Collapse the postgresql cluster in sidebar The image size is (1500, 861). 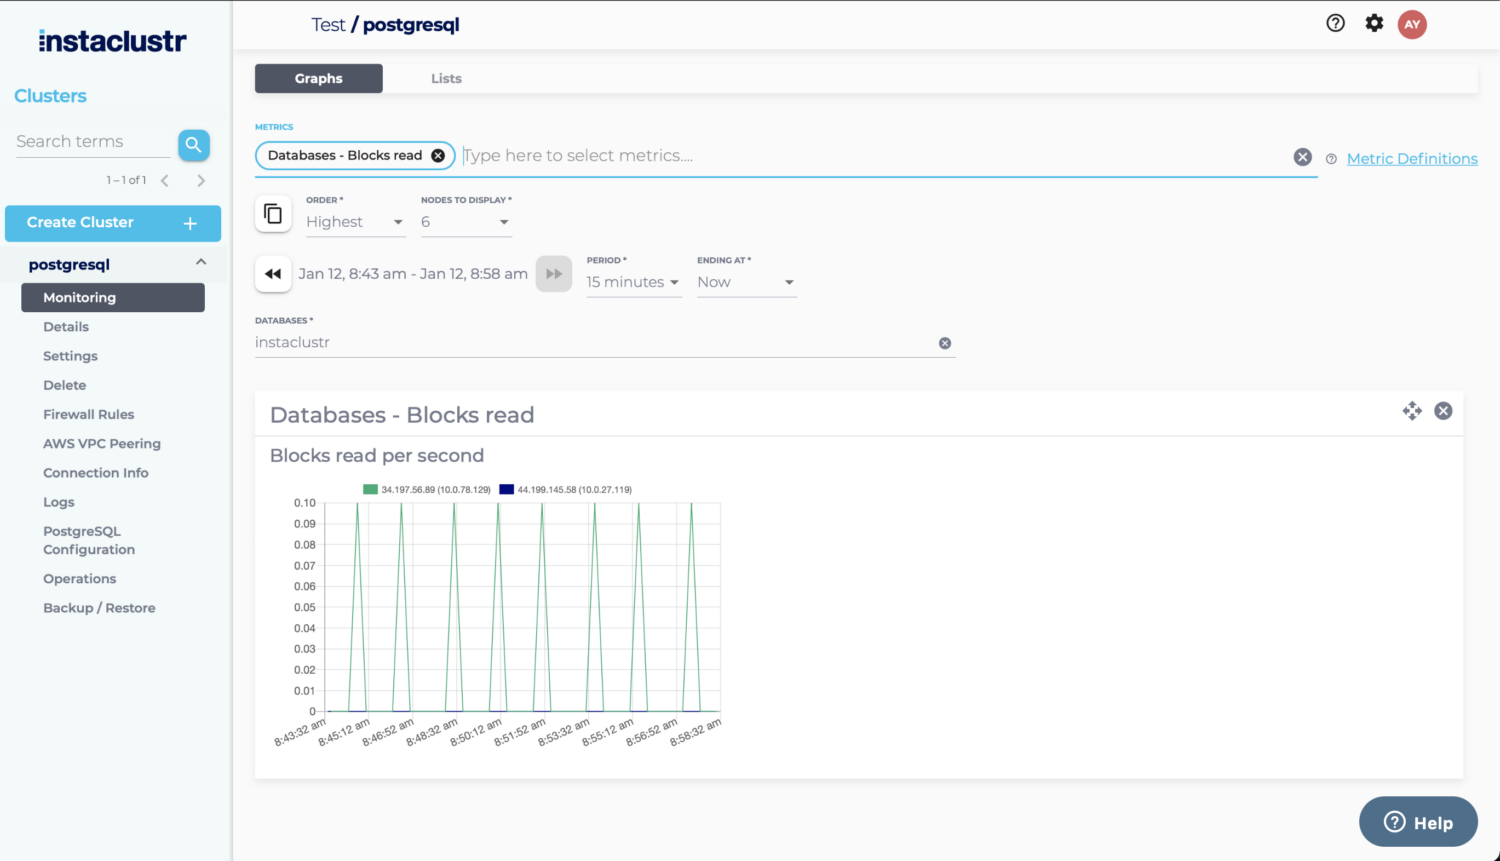pyautogui.click(x=201, y=263)
